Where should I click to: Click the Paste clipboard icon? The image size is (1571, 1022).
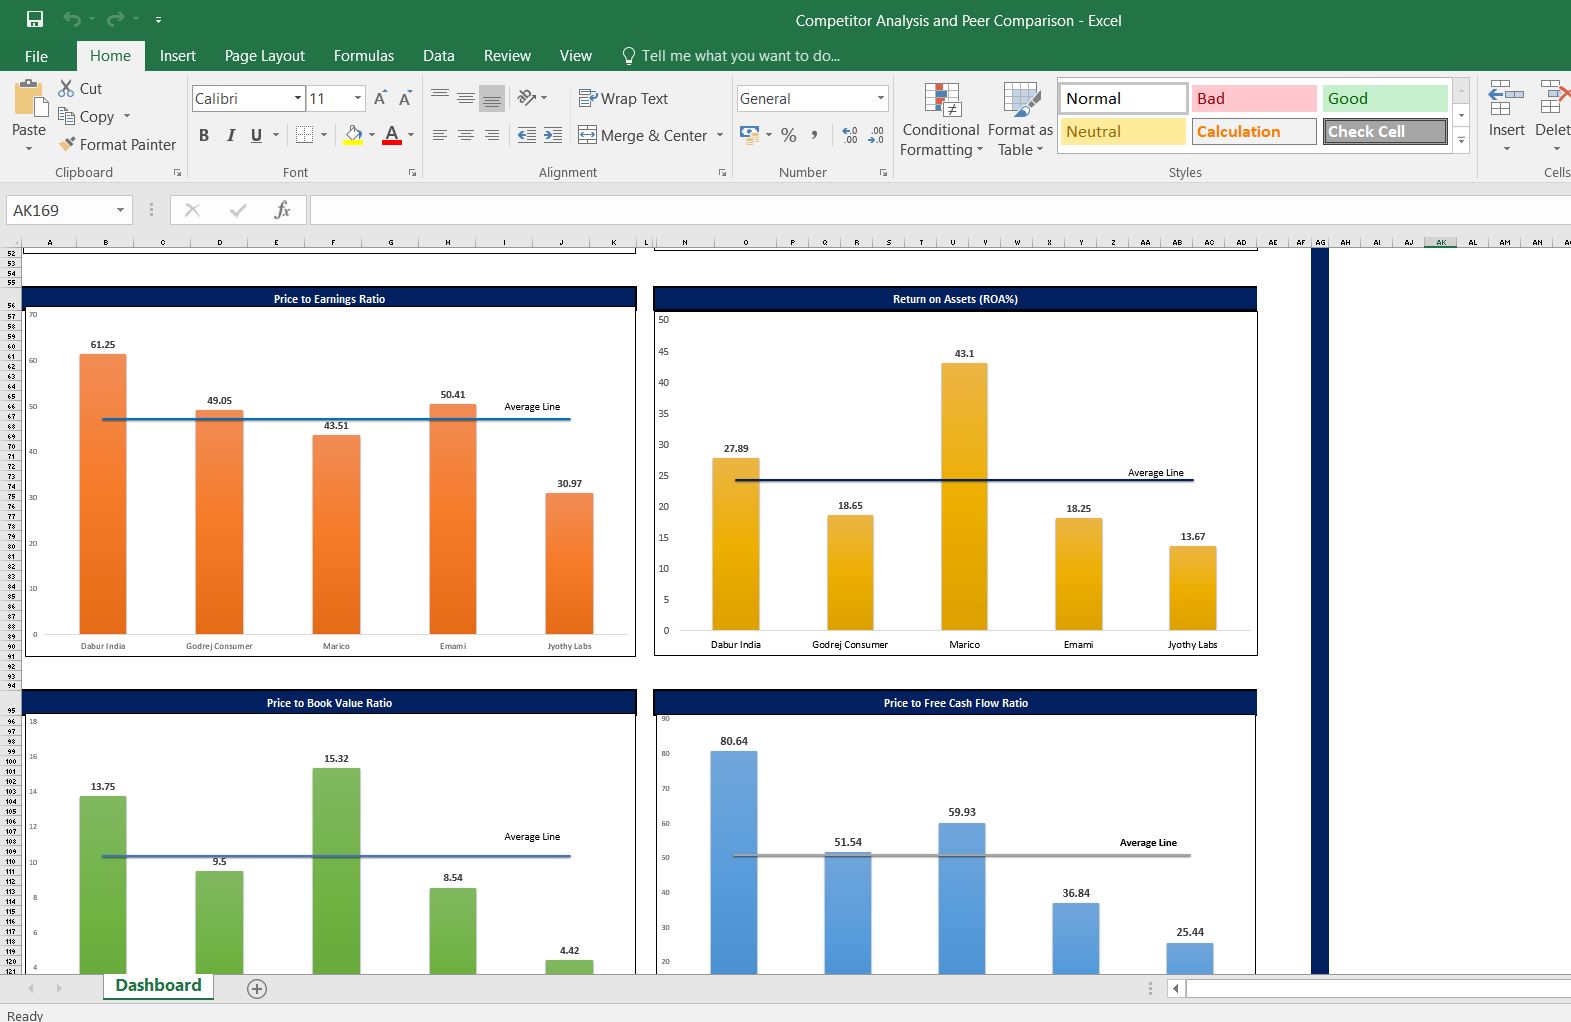point(29,100)
